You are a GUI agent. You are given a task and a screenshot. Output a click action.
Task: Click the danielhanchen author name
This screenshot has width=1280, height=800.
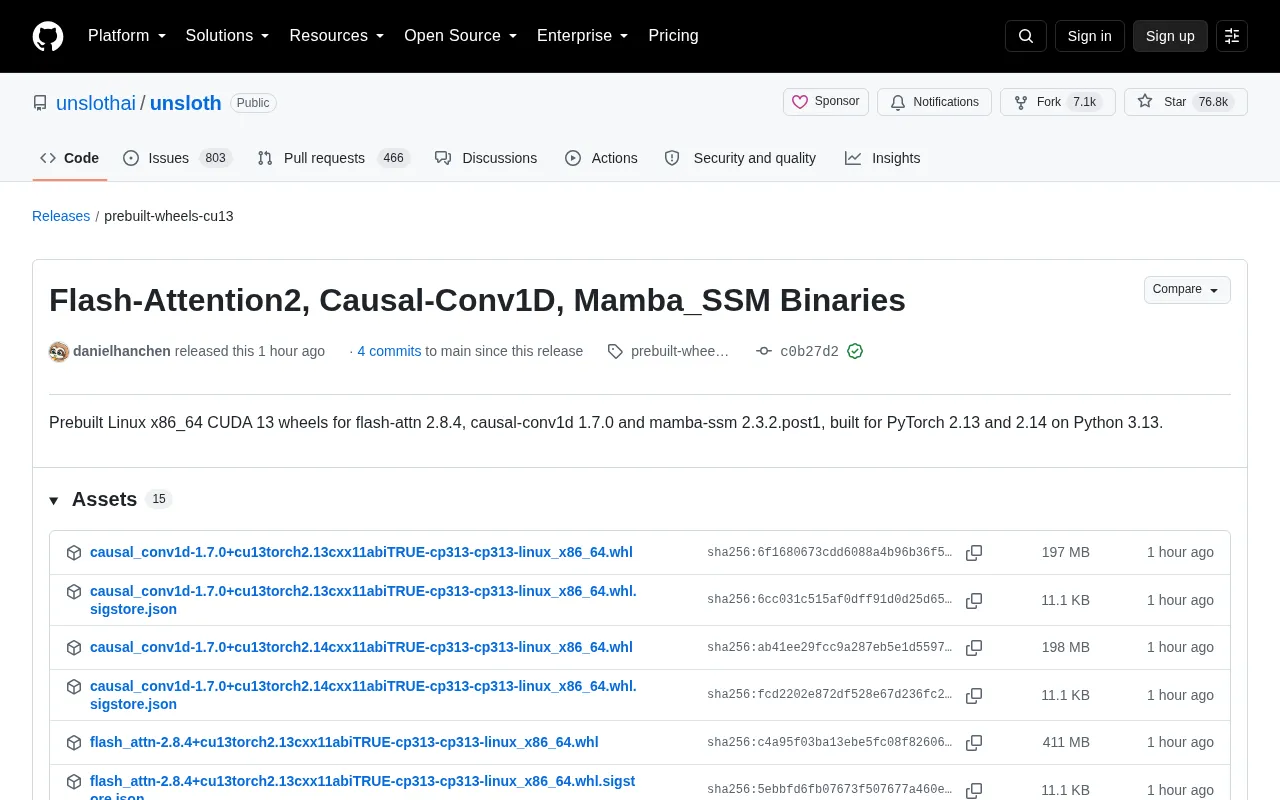click(122, 351)
